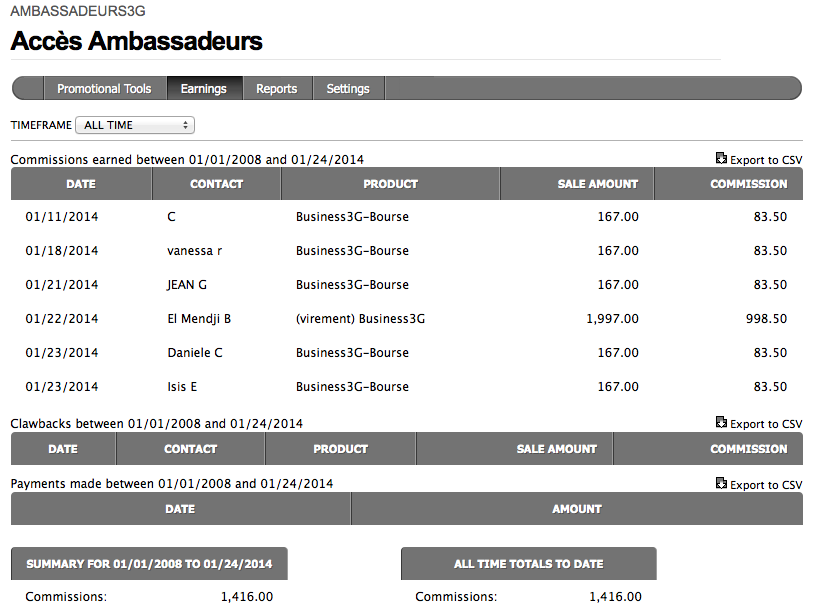828x610 pixels.
Task: Click the Export to CSV icon for clawbacks
Action: click(x=721, y=424)
